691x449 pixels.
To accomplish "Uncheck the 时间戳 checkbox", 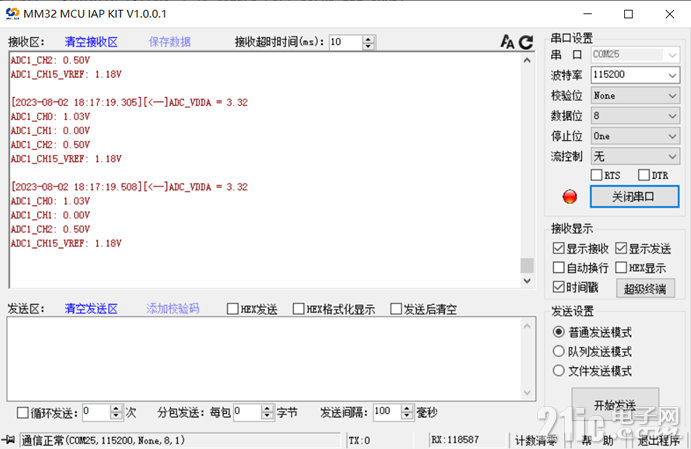I will 558,287.
